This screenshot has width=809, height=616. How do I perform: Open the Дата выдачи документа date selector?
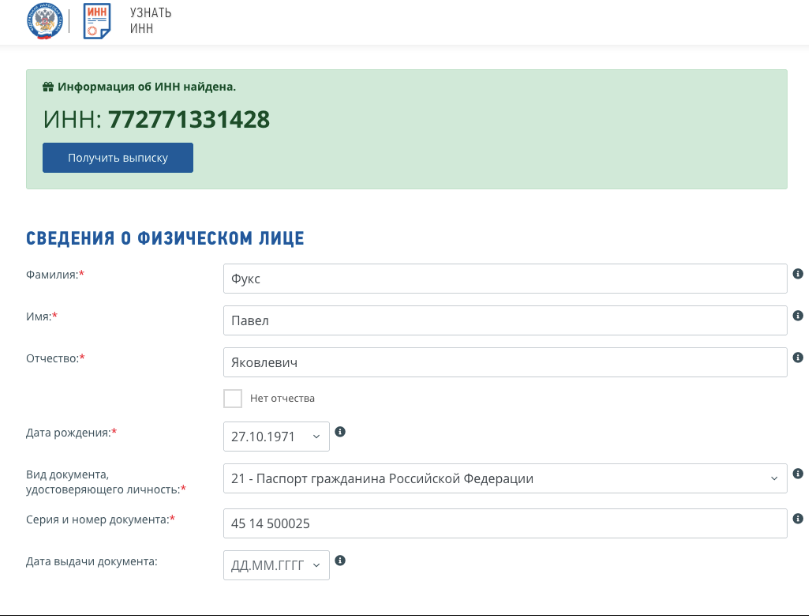(x=276, y=565)
